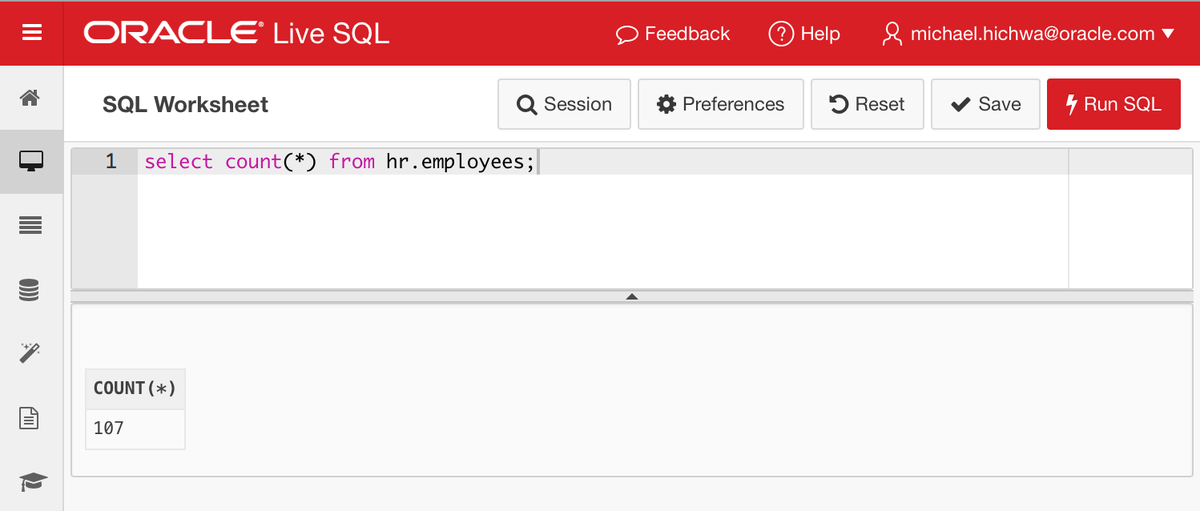
Task: Select line number 1 in the gutter
Action: [x=111, y=161]
